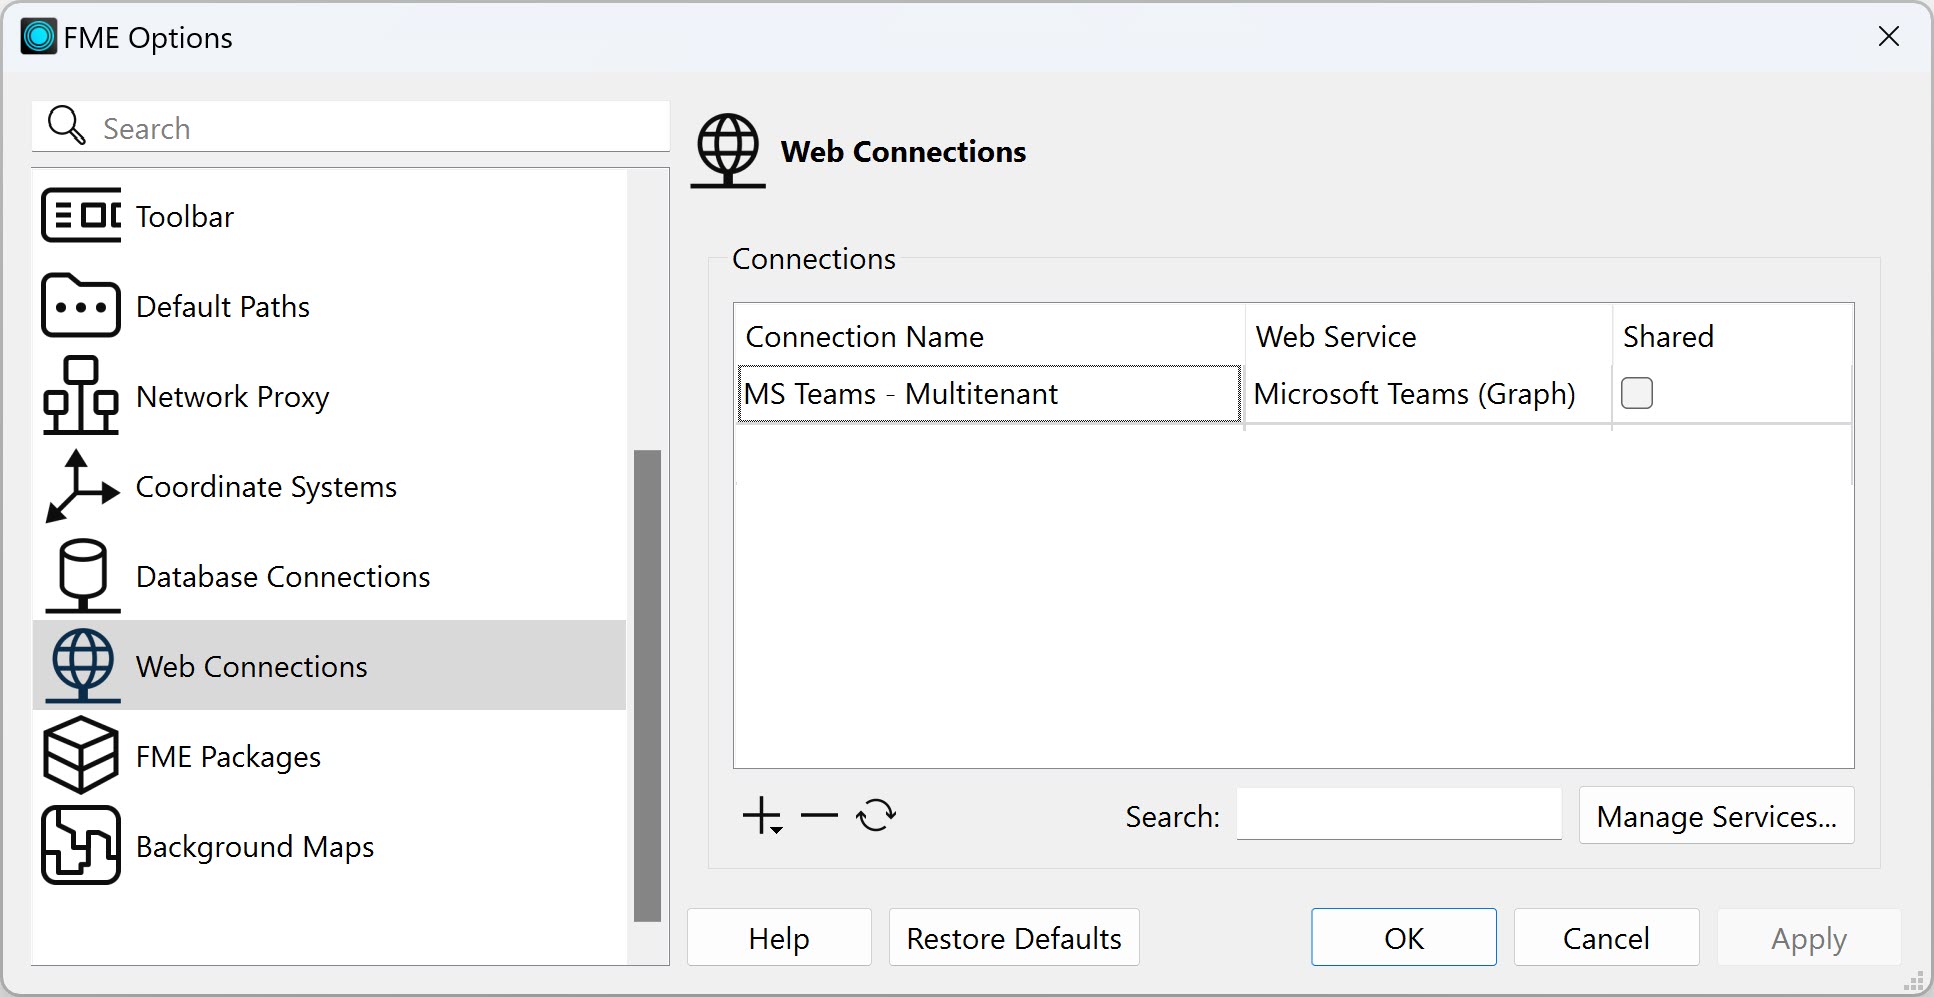
Task: Select Web Connections in the sidebar
Action: (x=251, y=666)
